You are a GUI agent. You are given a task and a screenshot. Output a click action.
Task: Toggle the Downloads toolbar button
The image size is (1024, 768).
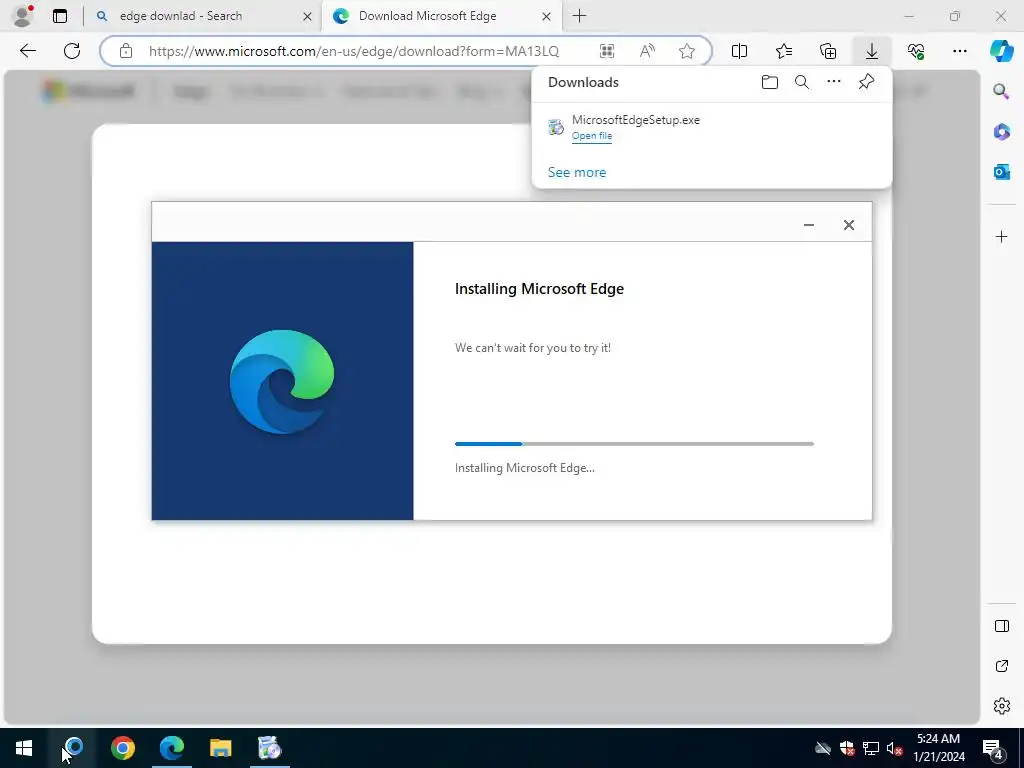tap(872, 51)
